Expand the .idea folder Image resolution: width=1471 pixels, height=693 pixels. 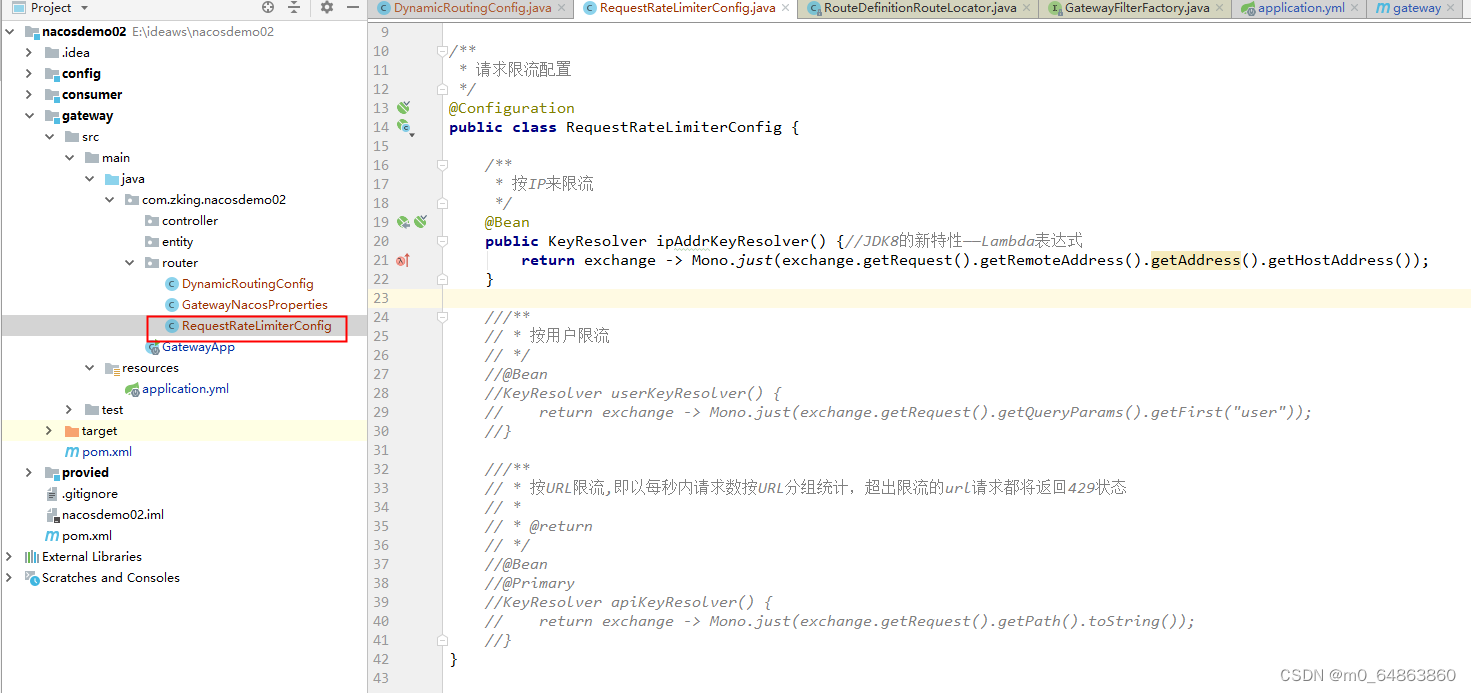(30, 53)
